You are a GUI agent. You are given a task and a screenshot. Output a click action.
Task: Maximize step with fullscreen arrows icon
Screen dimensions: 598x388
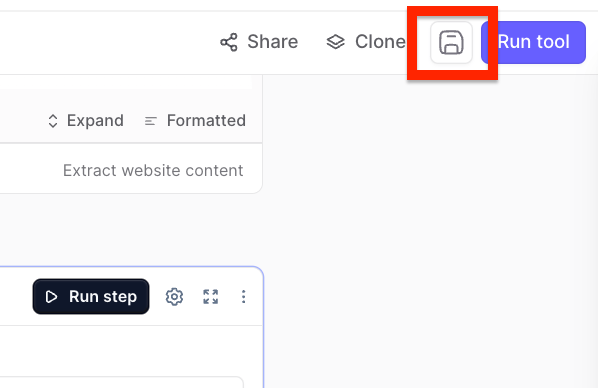(x=211, y=296)
